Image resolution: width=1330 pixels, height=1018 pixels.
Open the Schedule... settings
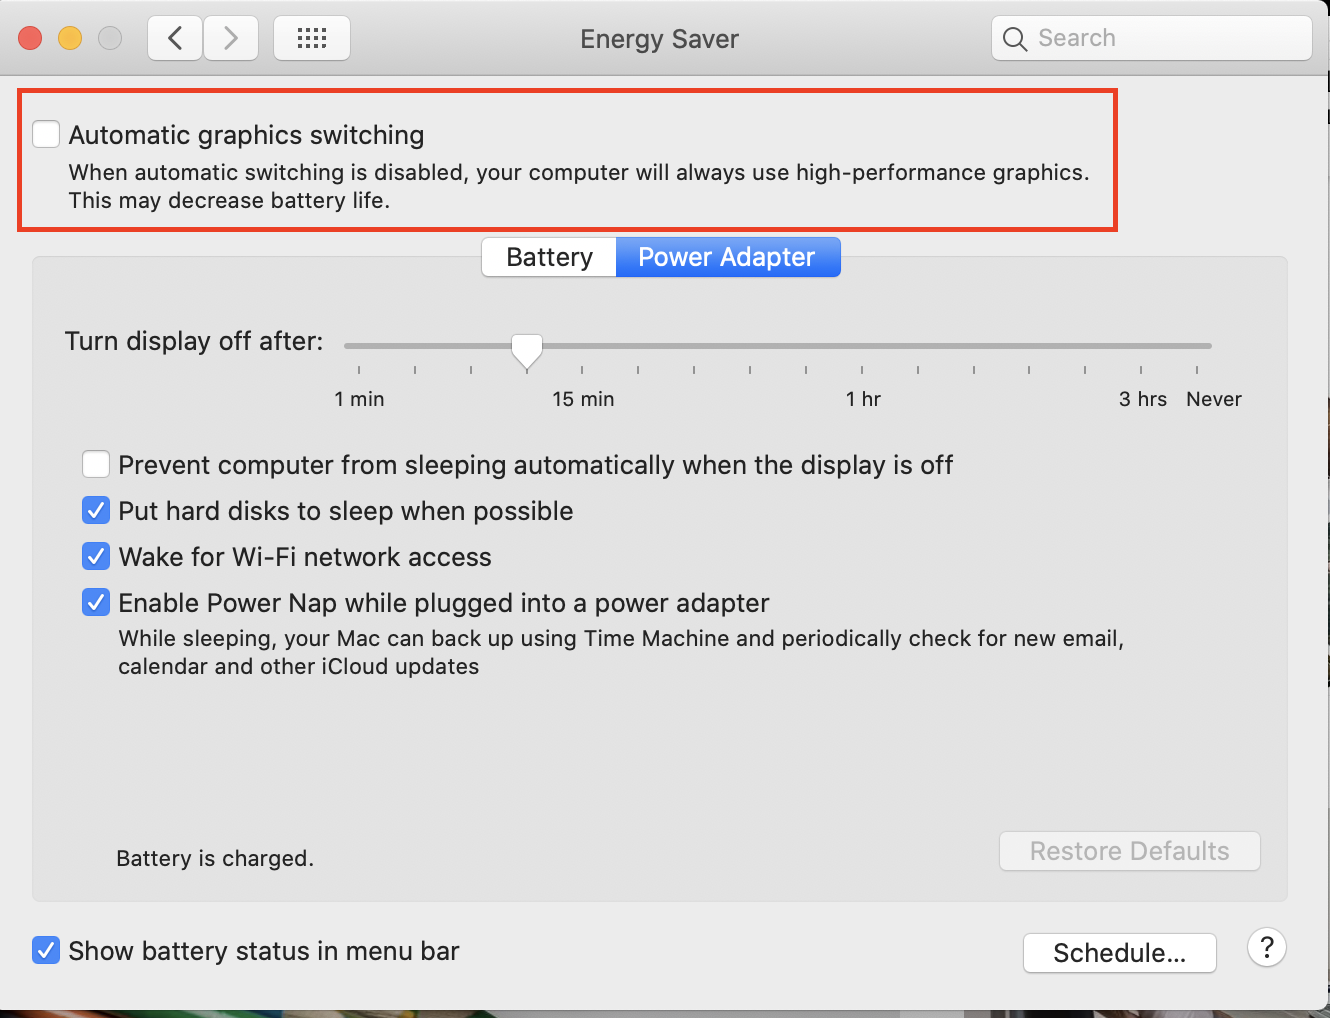click(1119, 953)
